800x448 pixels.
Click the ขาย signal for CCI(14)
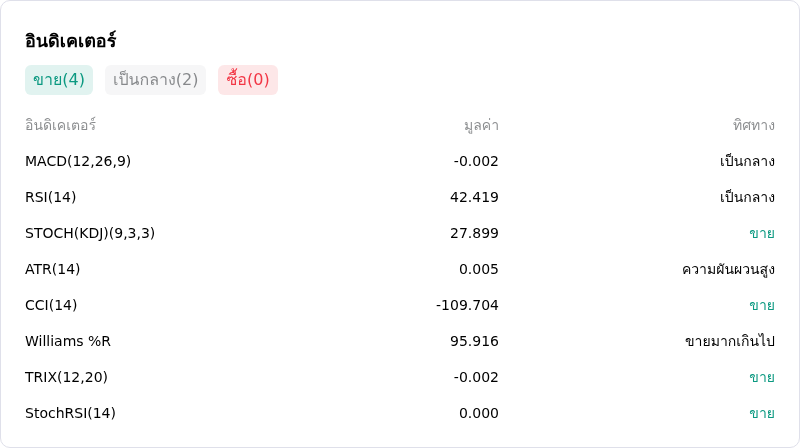(x=762, y=305)
